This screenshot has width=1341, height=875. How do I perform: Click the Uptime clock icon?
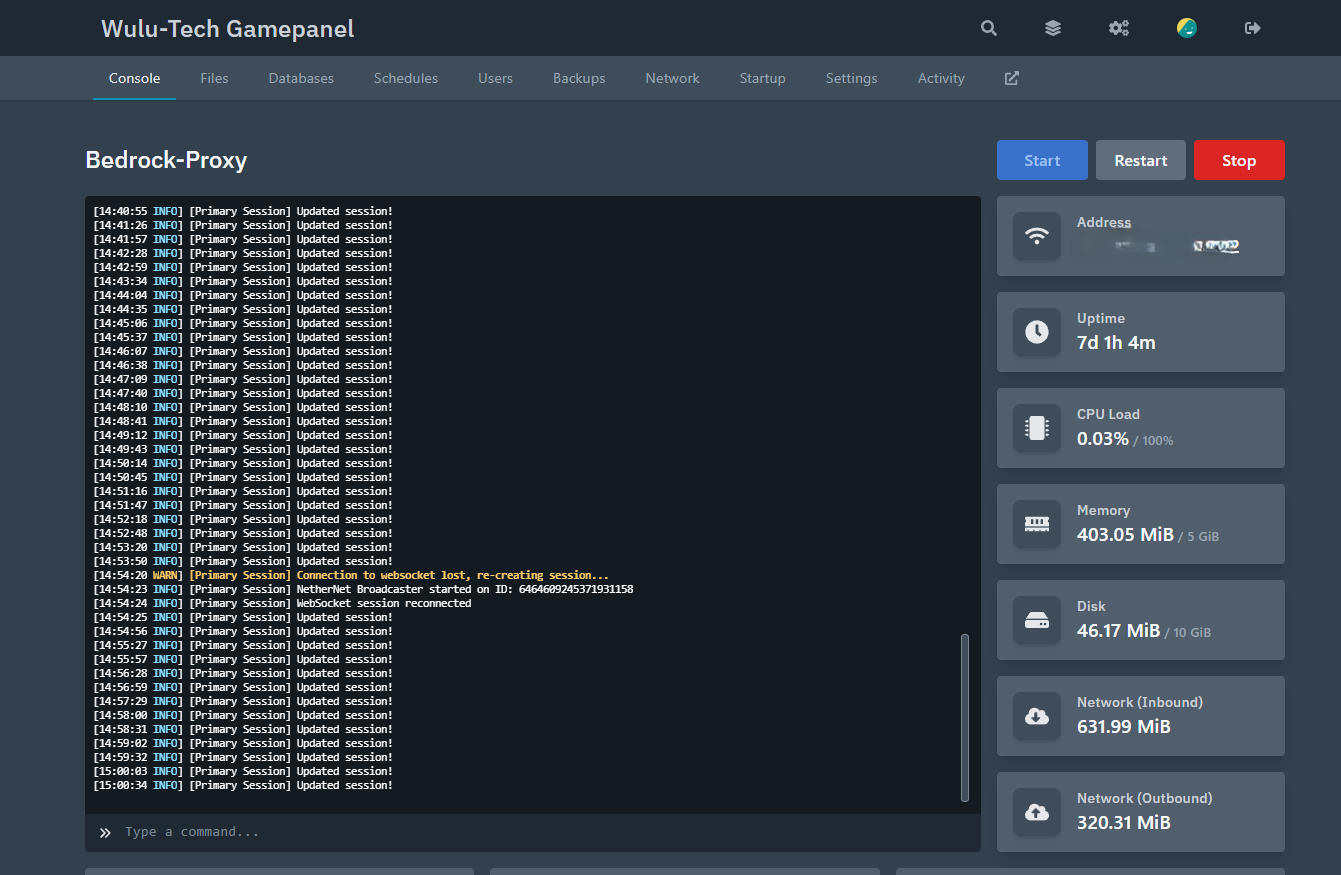(x=1037, y=332)
